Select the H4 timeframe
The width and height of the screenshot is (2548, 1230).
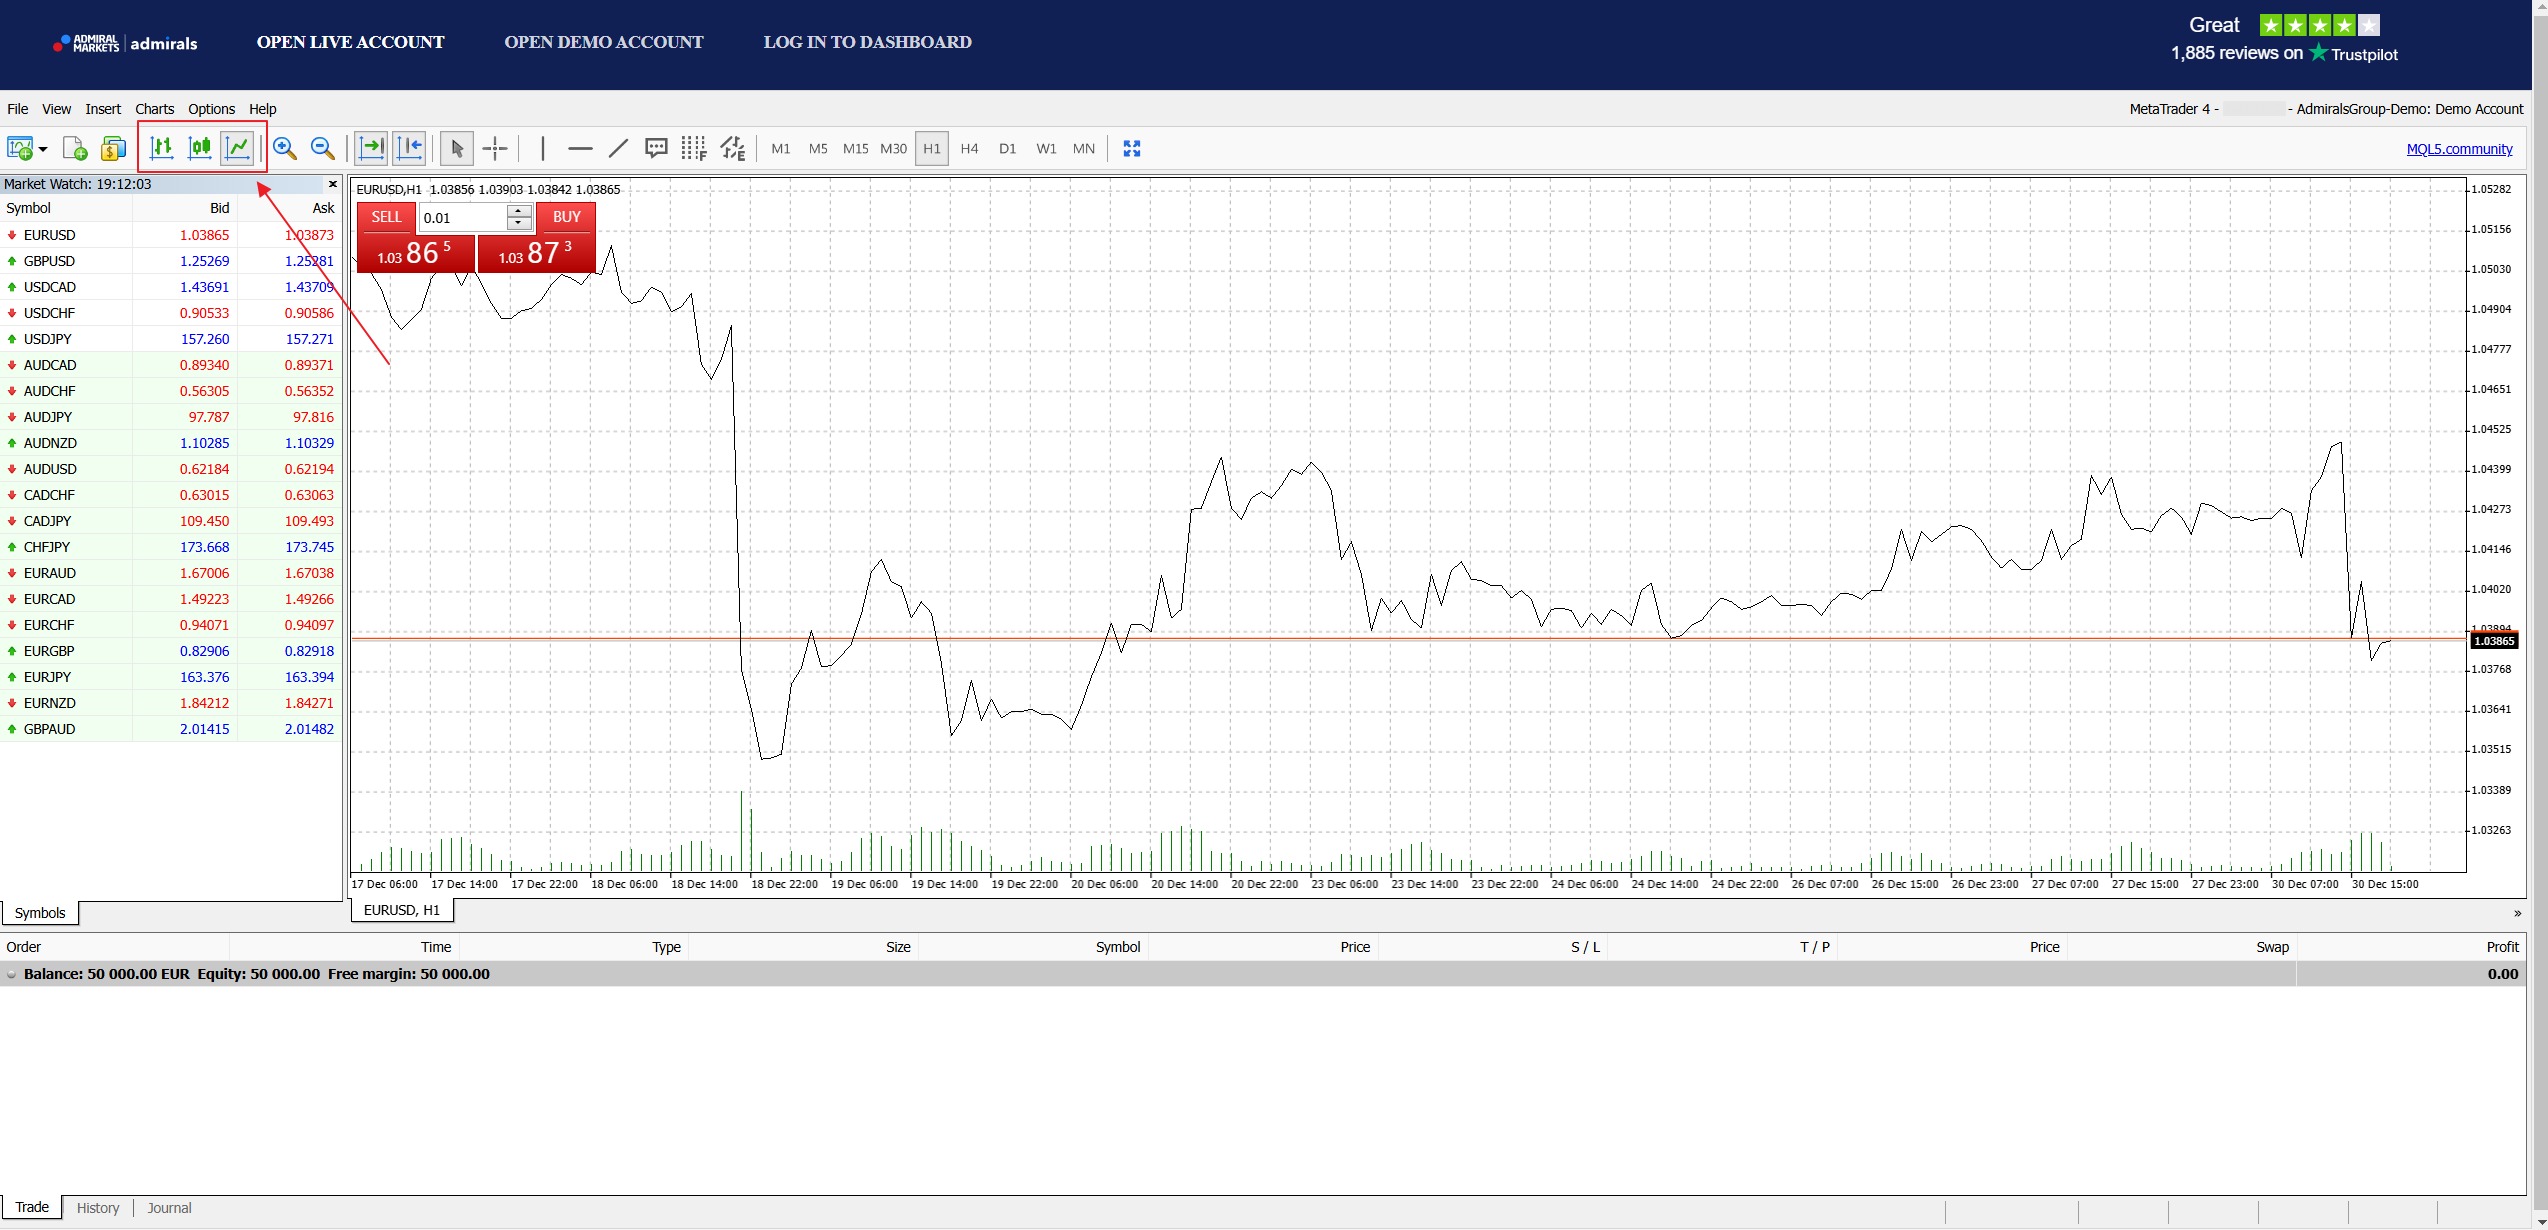coord(969,149)
